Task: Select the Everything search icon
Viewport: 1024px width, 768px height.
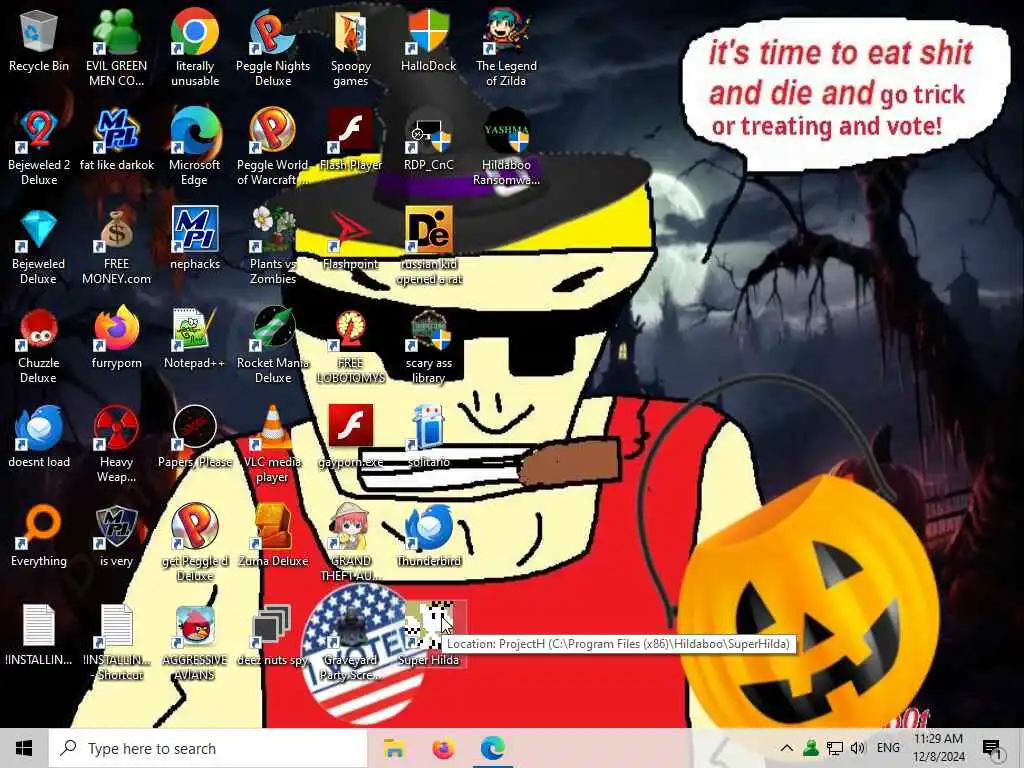Action: click(39, 537)
